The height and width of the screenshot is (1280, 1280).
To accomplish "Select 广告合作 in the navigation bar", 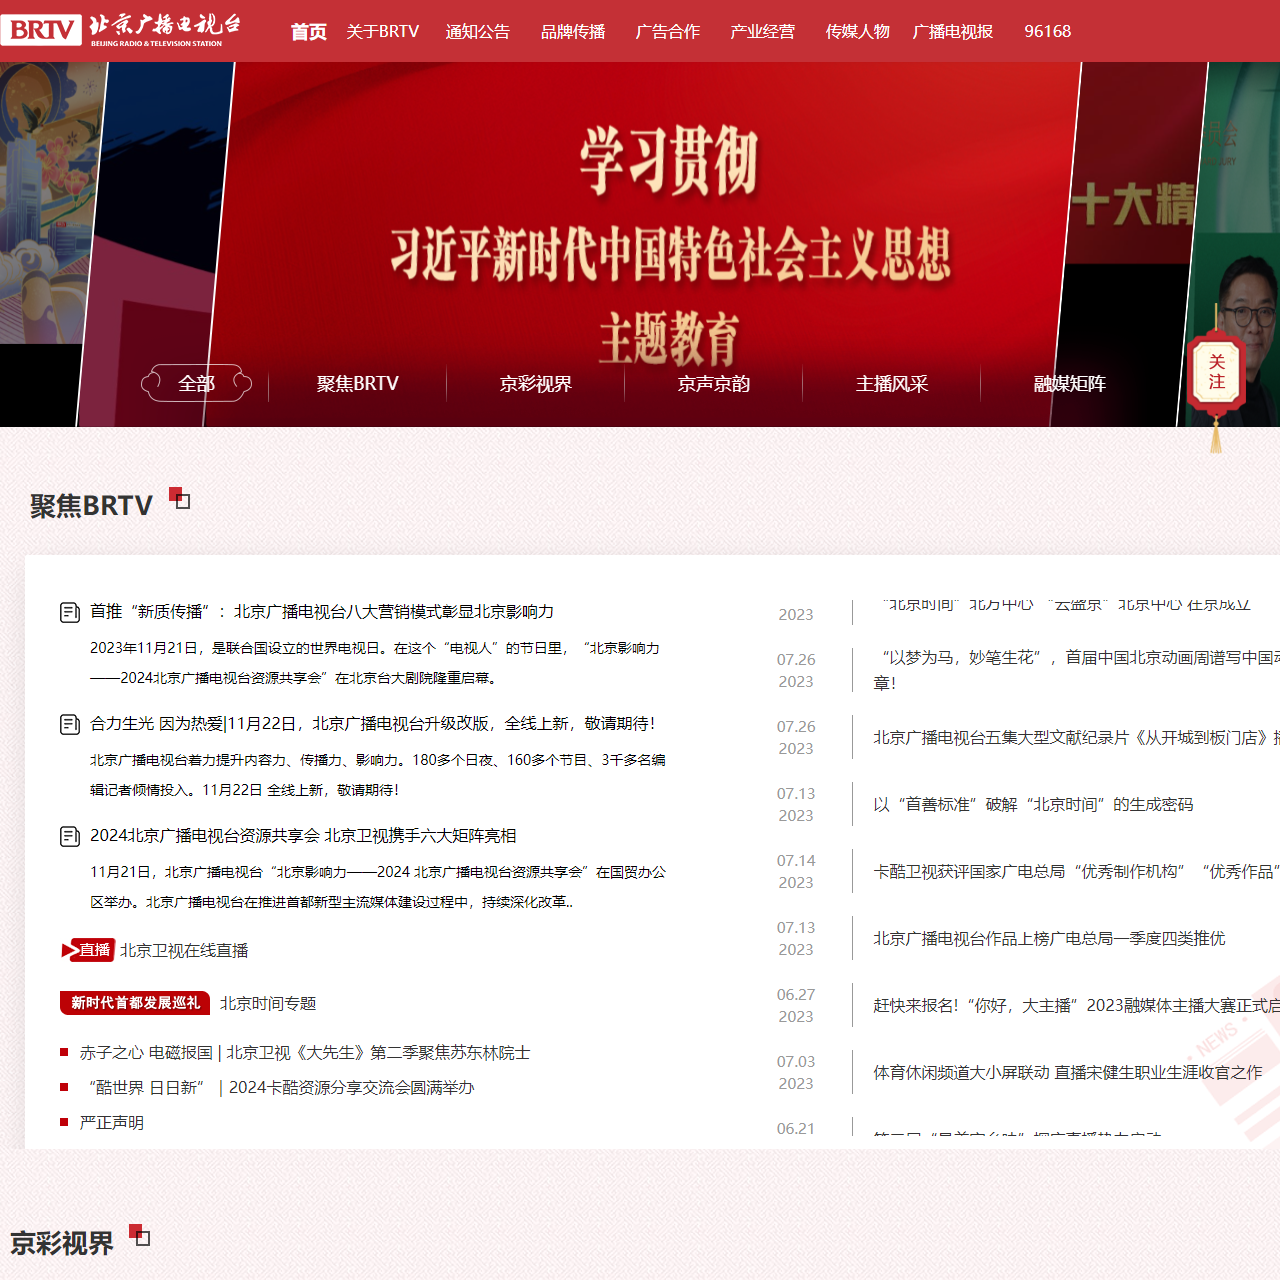I will (668, 32).
